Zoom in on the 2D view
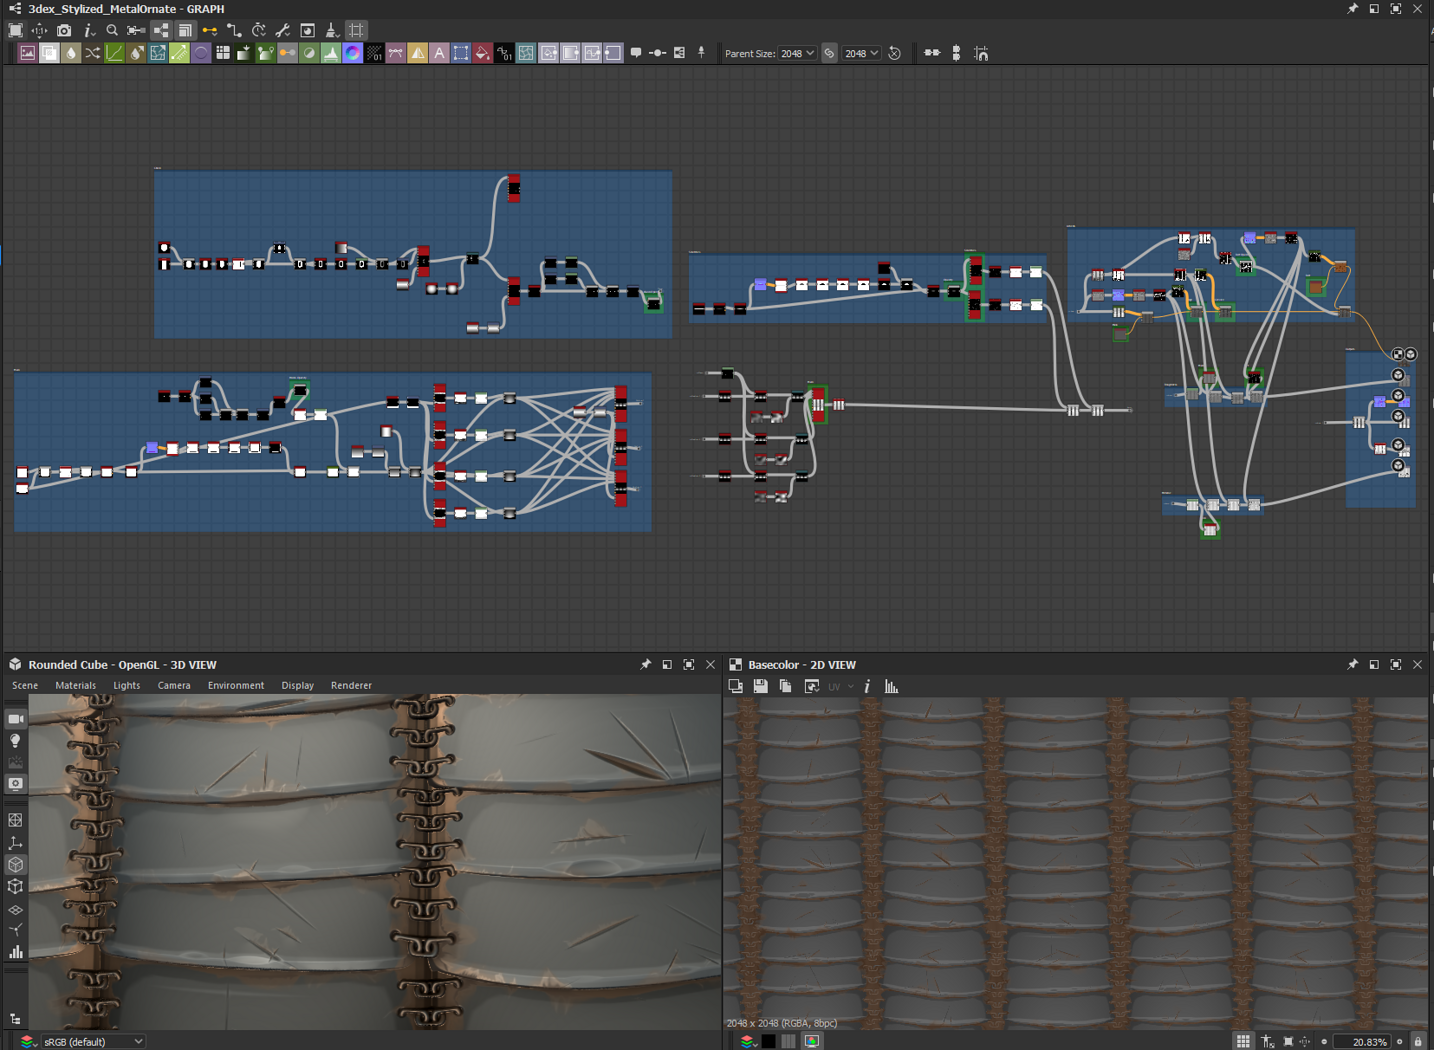The height and width of the screenshot is (1050, 1434). [x=1400, y=1042]
